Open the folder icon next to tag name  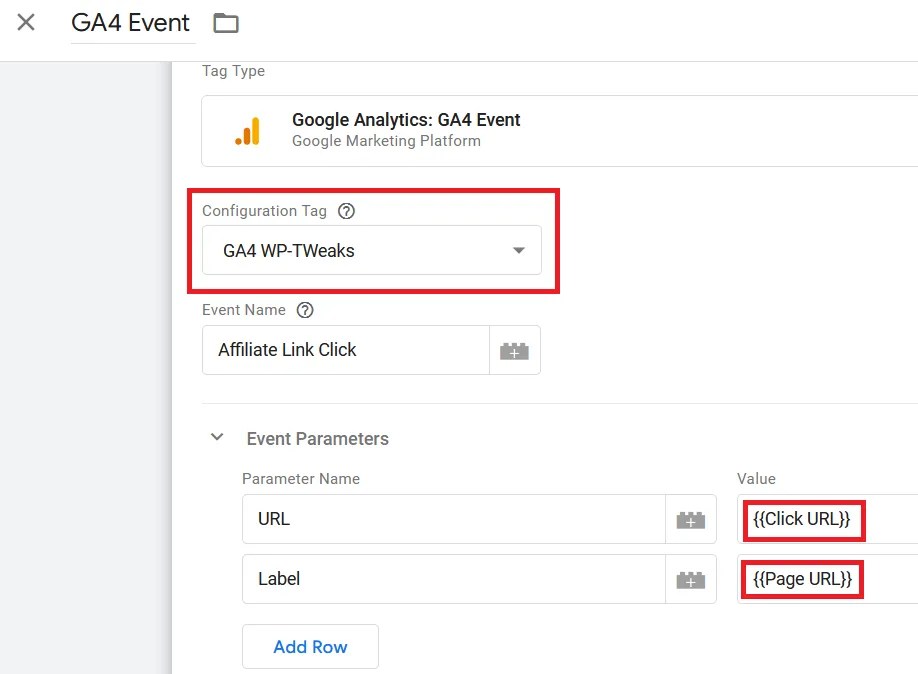click(225, 22)
